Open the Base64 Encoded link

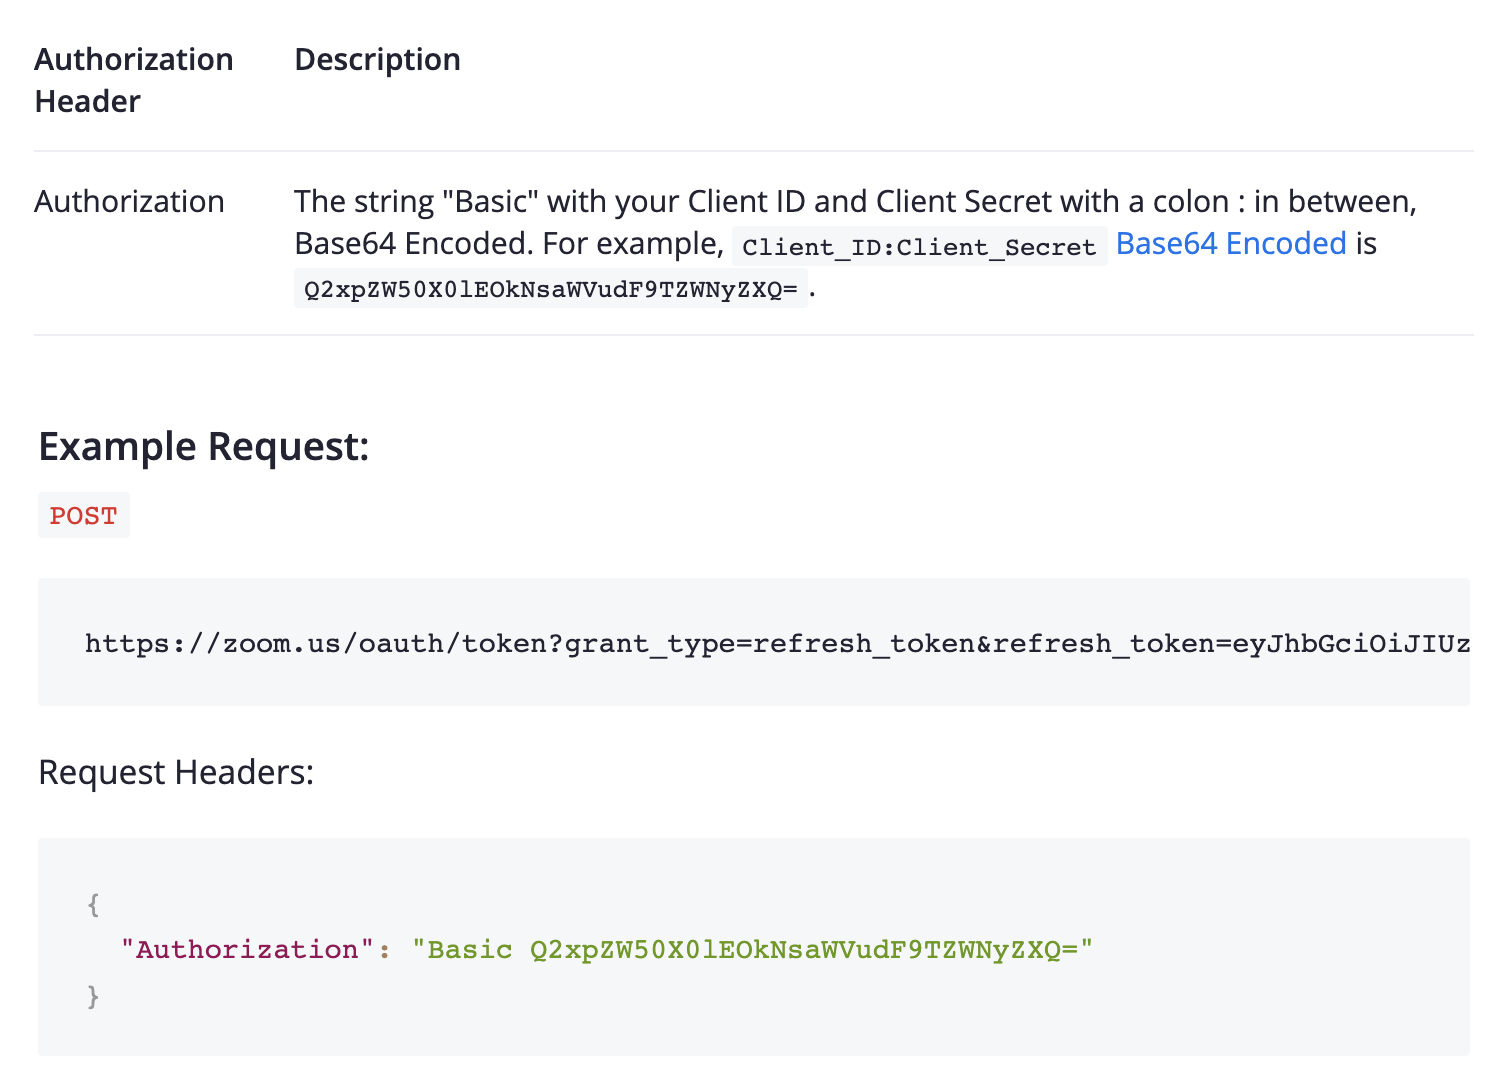(1231, 244)
